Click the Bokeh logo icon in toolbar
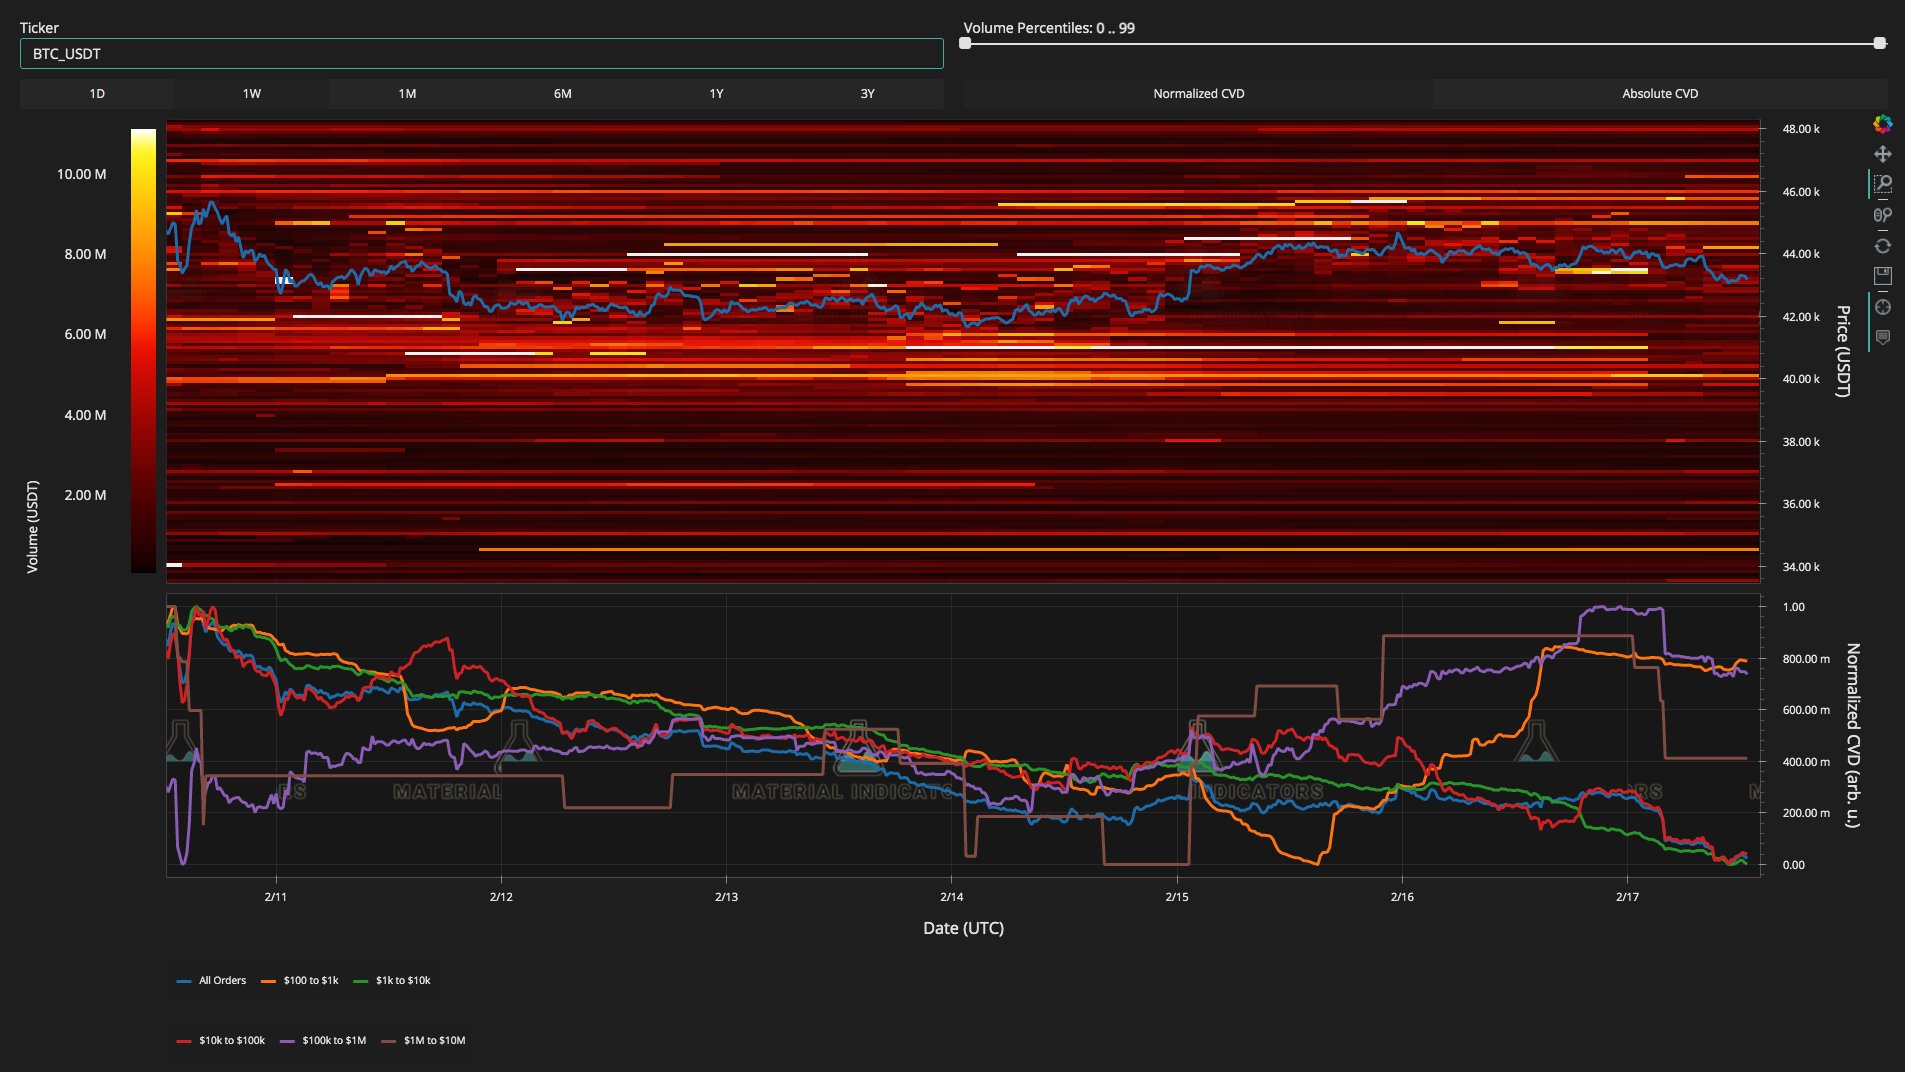Image resolution: width=1905 pixels, height=1072 pixels. click(x=1882, y=124)
